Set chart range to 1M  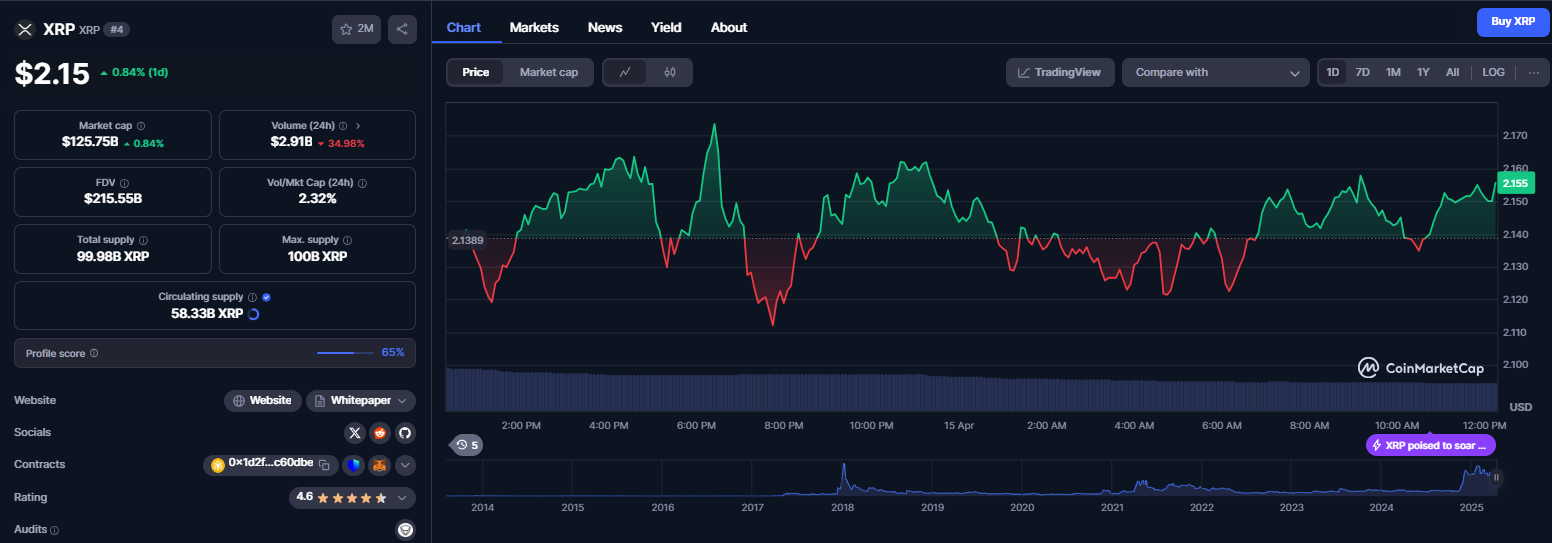1393,72
